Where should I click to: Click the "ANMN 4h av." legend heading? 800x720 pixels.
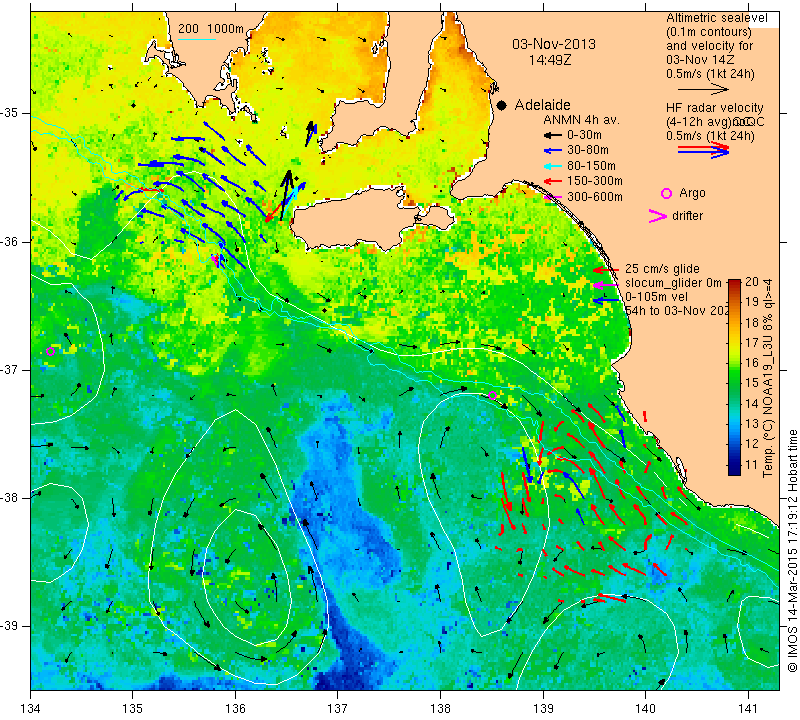[581, 120]
